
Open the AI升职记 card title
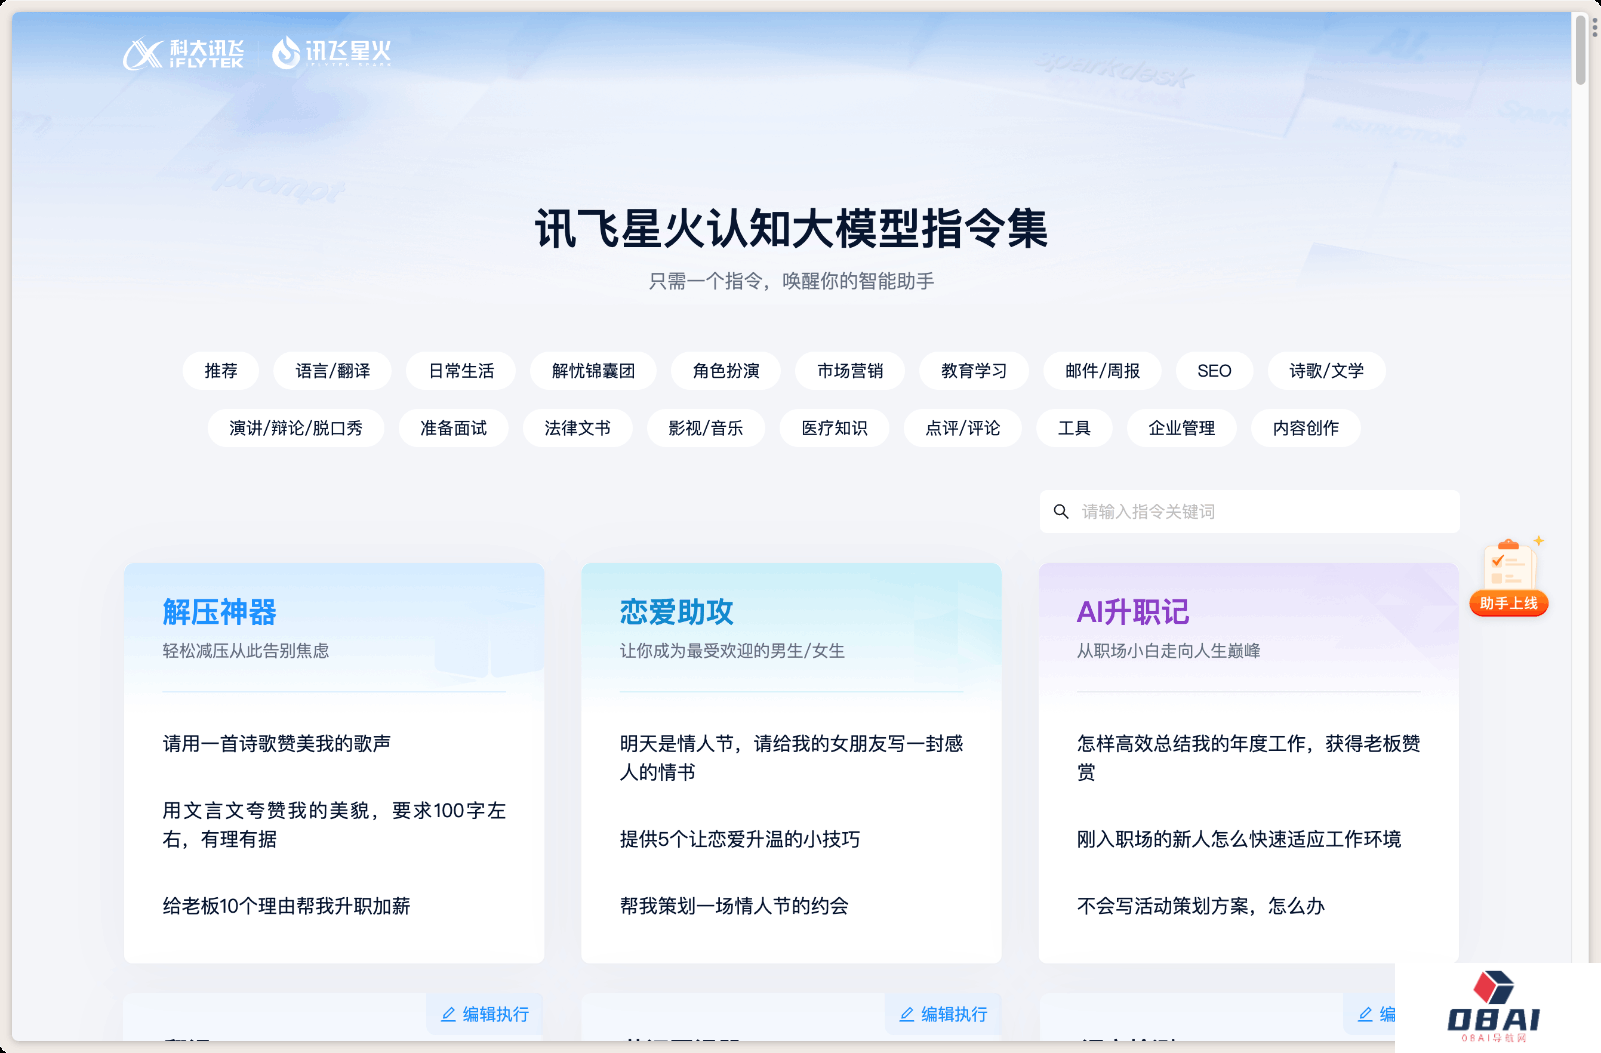pos(1133,612)
